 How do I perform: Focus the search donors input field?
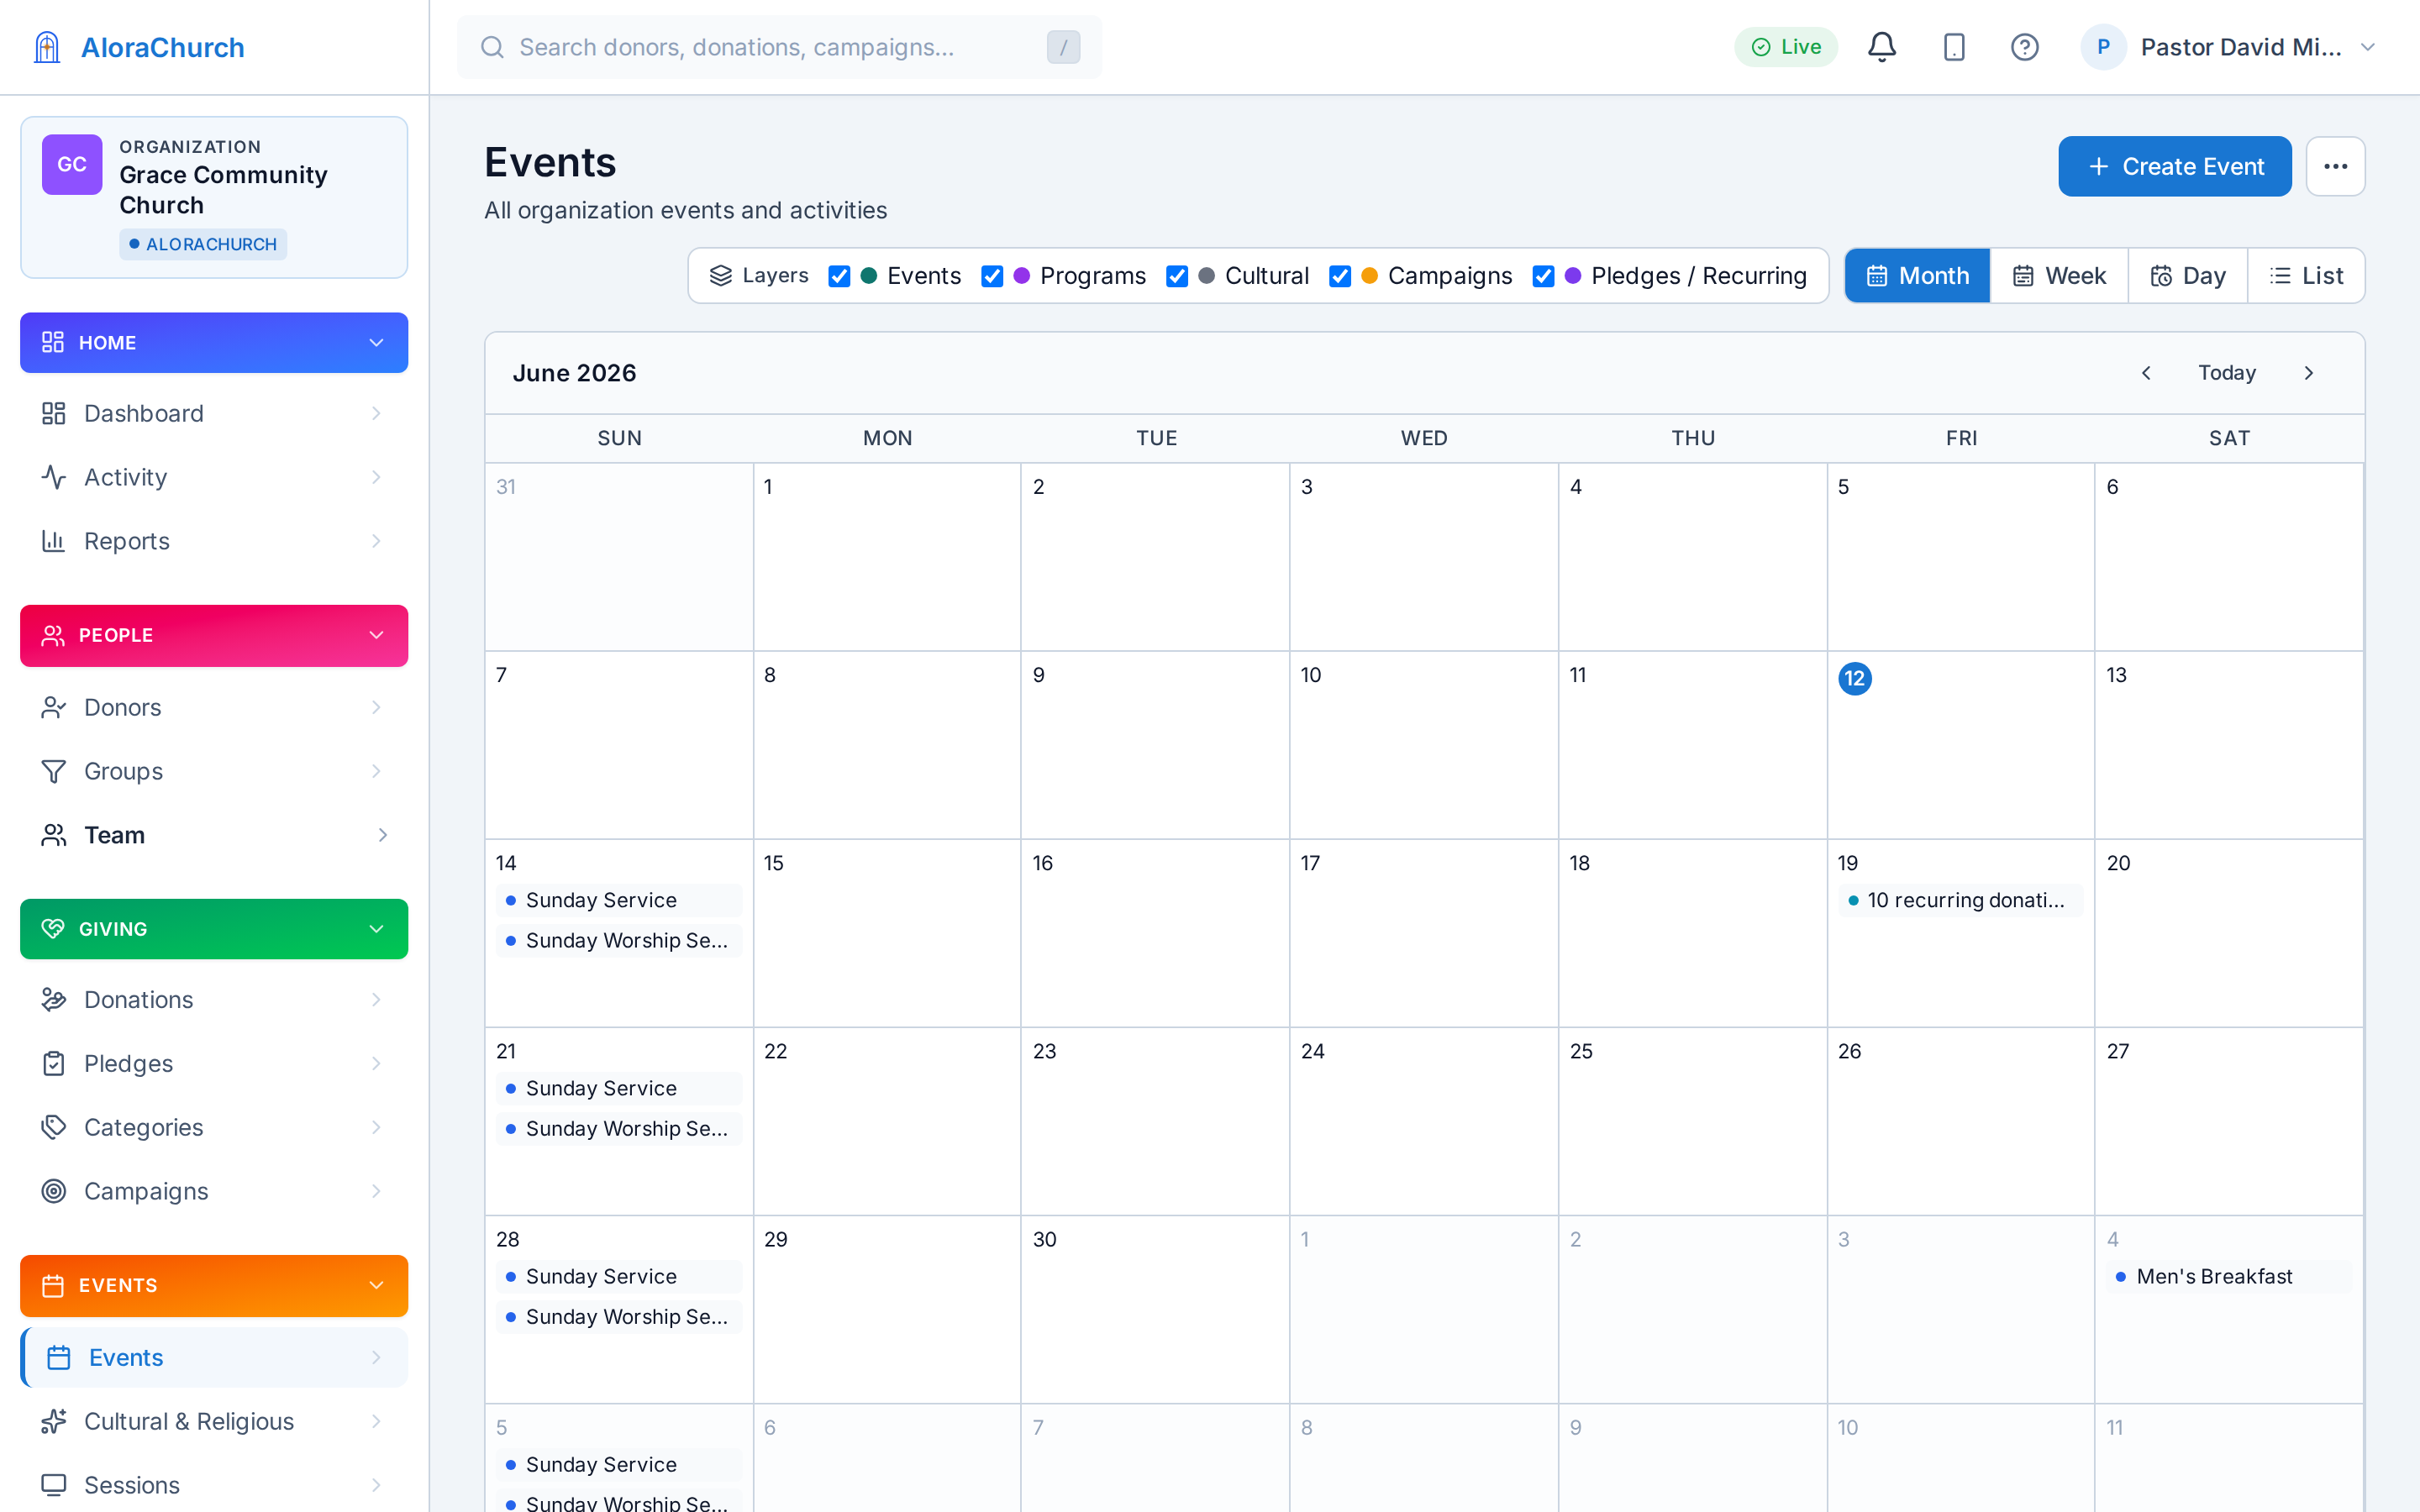coord(779,47)
